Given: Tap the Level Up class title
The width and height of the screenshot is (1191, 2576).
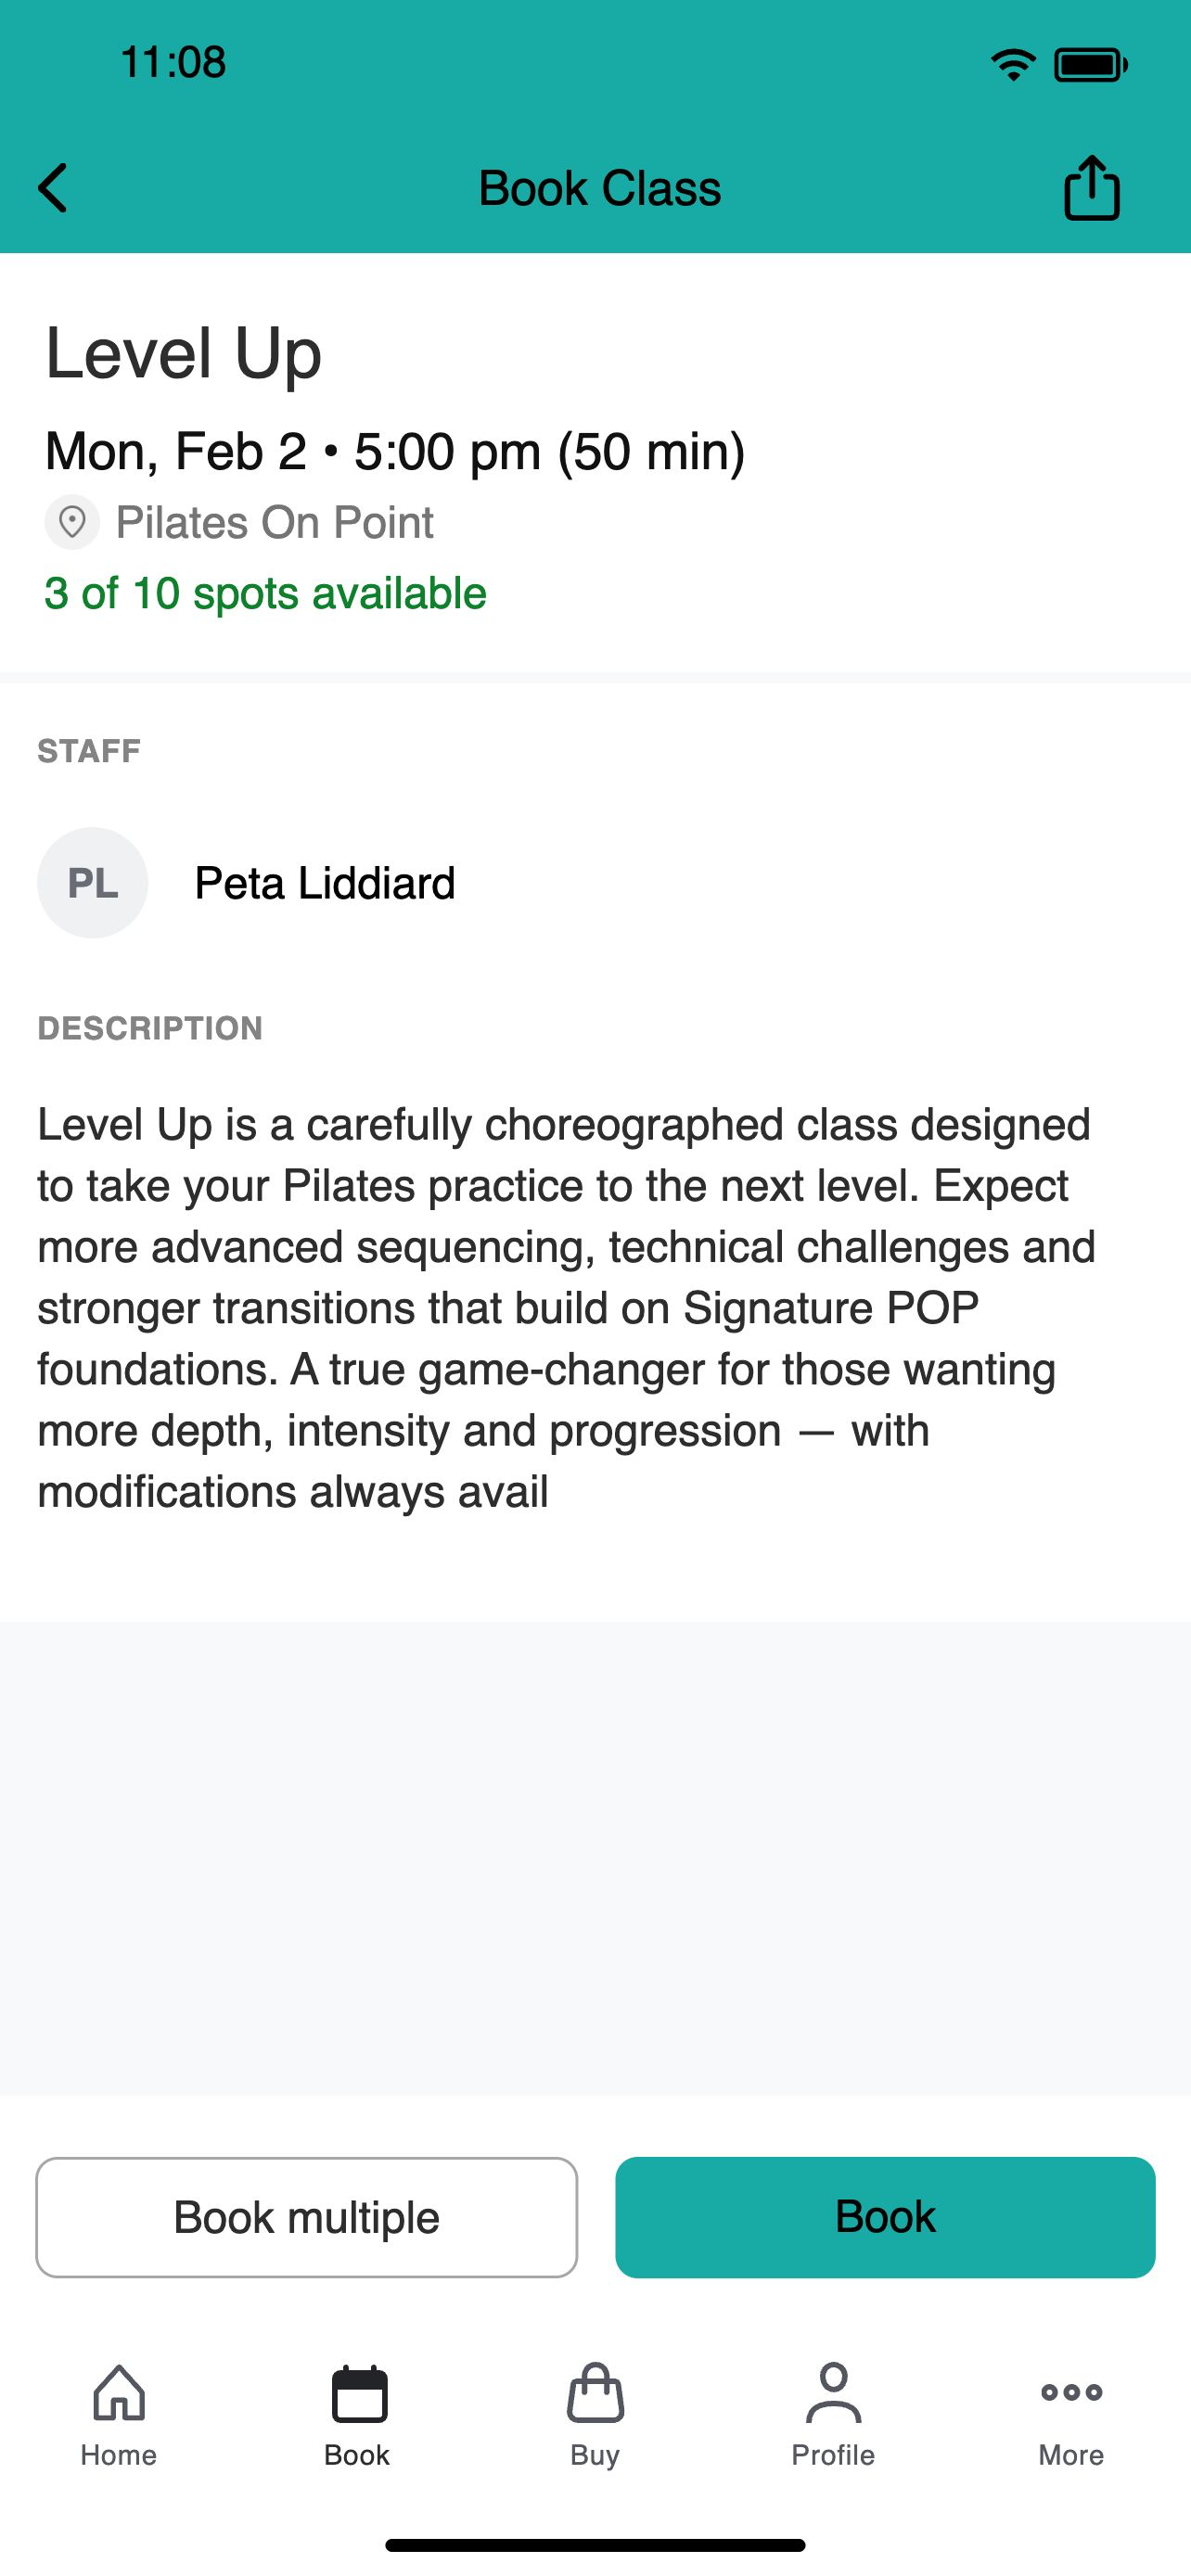Looking at the screenshot, I should (x=184, y=354).
